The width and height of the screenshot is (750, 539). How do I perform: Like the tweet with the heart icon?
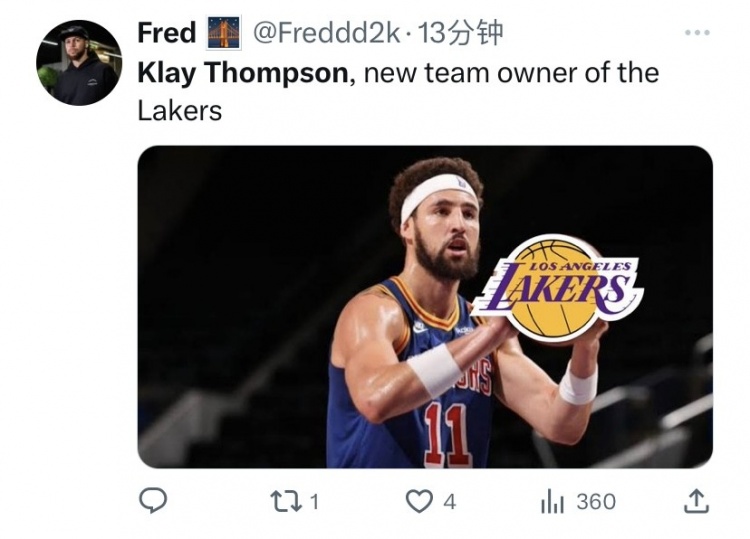point(421,501)
